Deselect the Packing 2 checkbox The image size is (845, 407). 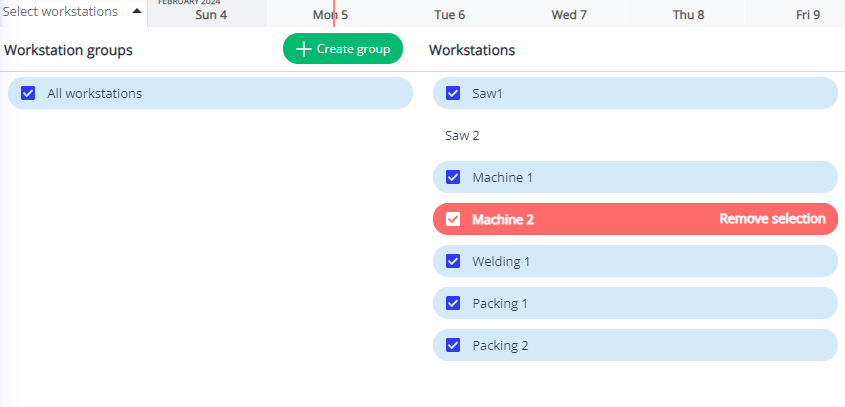tap(453, 345)
